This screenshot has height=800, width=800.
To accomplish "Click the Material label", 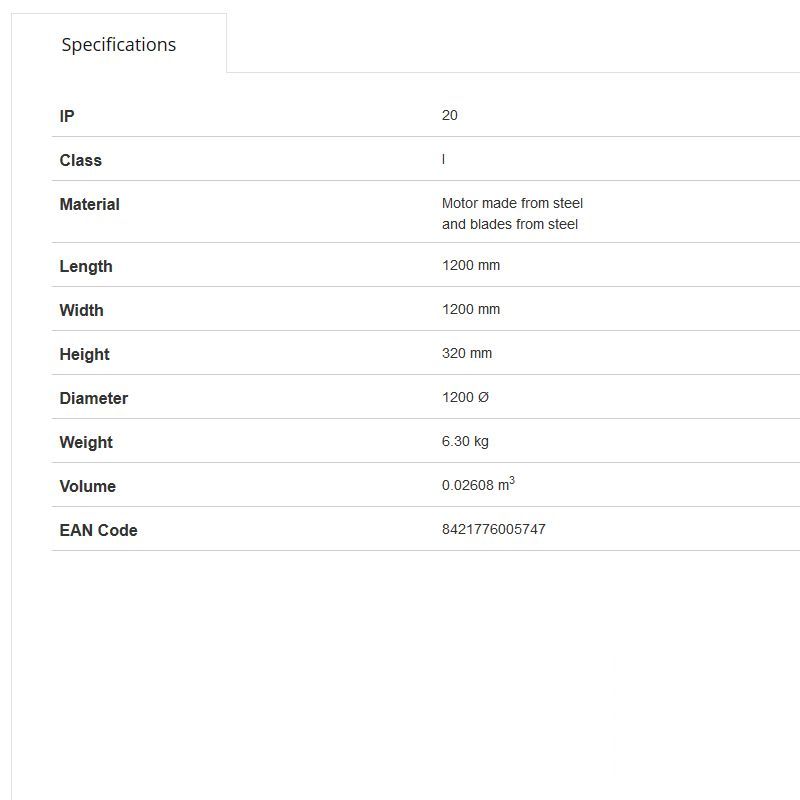I will pos(89,204).
